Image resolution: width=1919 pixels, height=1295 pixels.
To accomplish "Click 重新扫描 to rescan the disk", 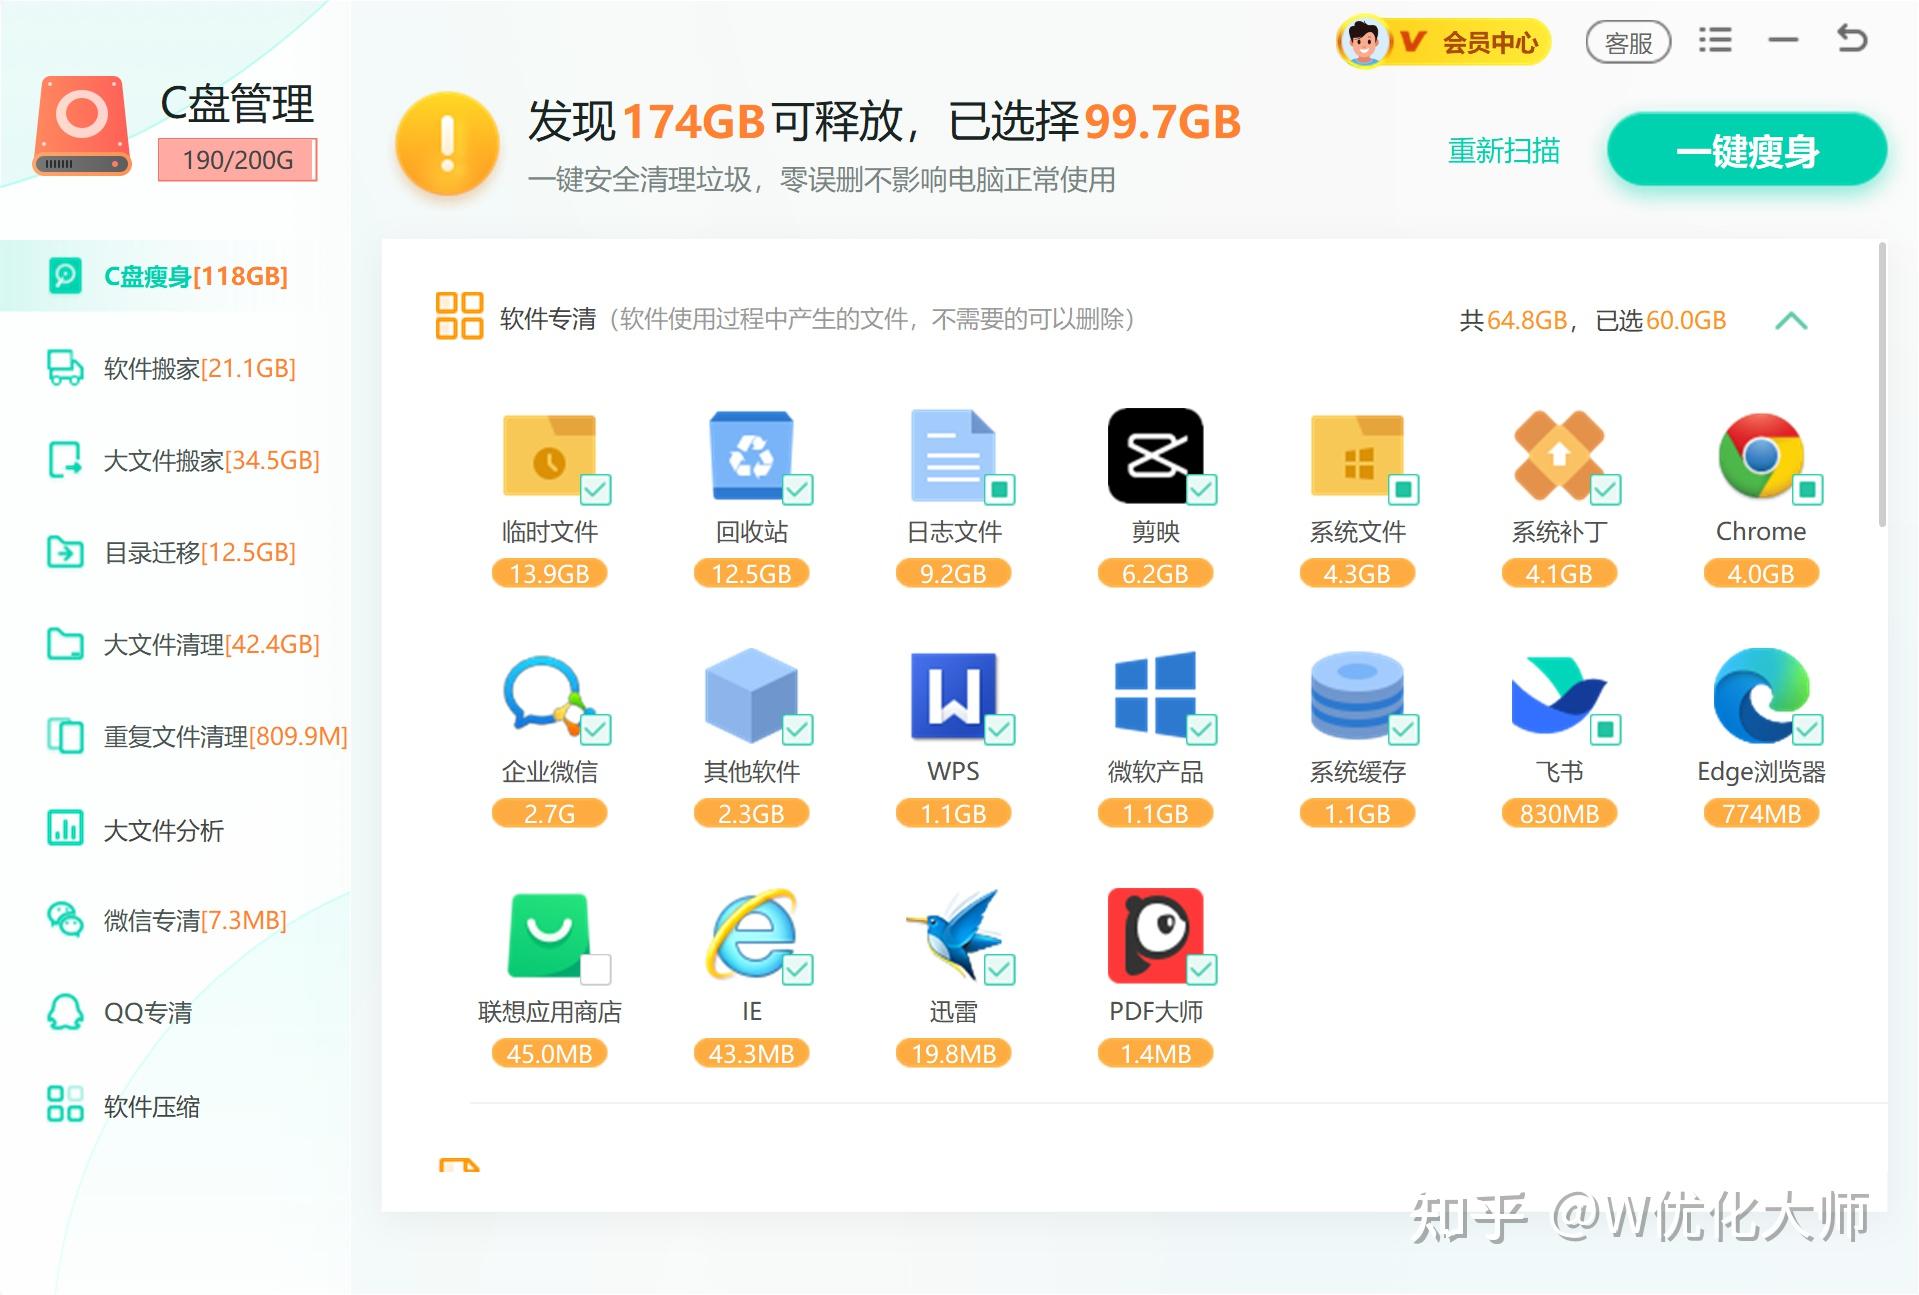I will click(x=1502, y=150).
